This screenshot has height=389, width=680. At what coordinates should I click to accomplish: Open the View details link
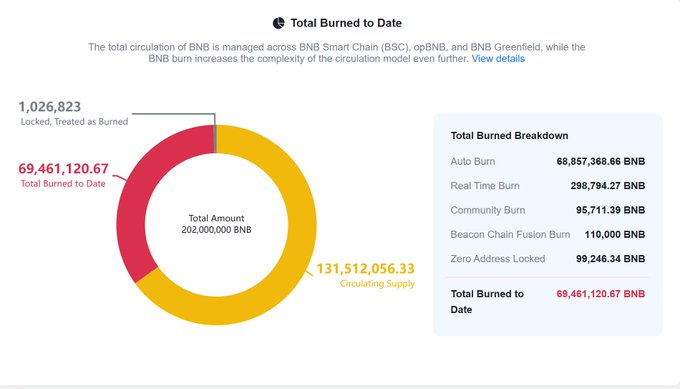498,59
